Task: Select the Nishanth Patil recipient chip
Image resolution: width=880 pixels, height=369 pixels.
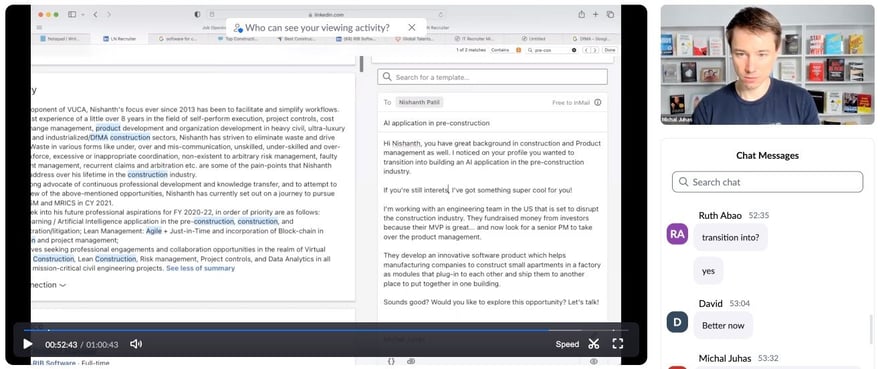Action: pos(419,102)
